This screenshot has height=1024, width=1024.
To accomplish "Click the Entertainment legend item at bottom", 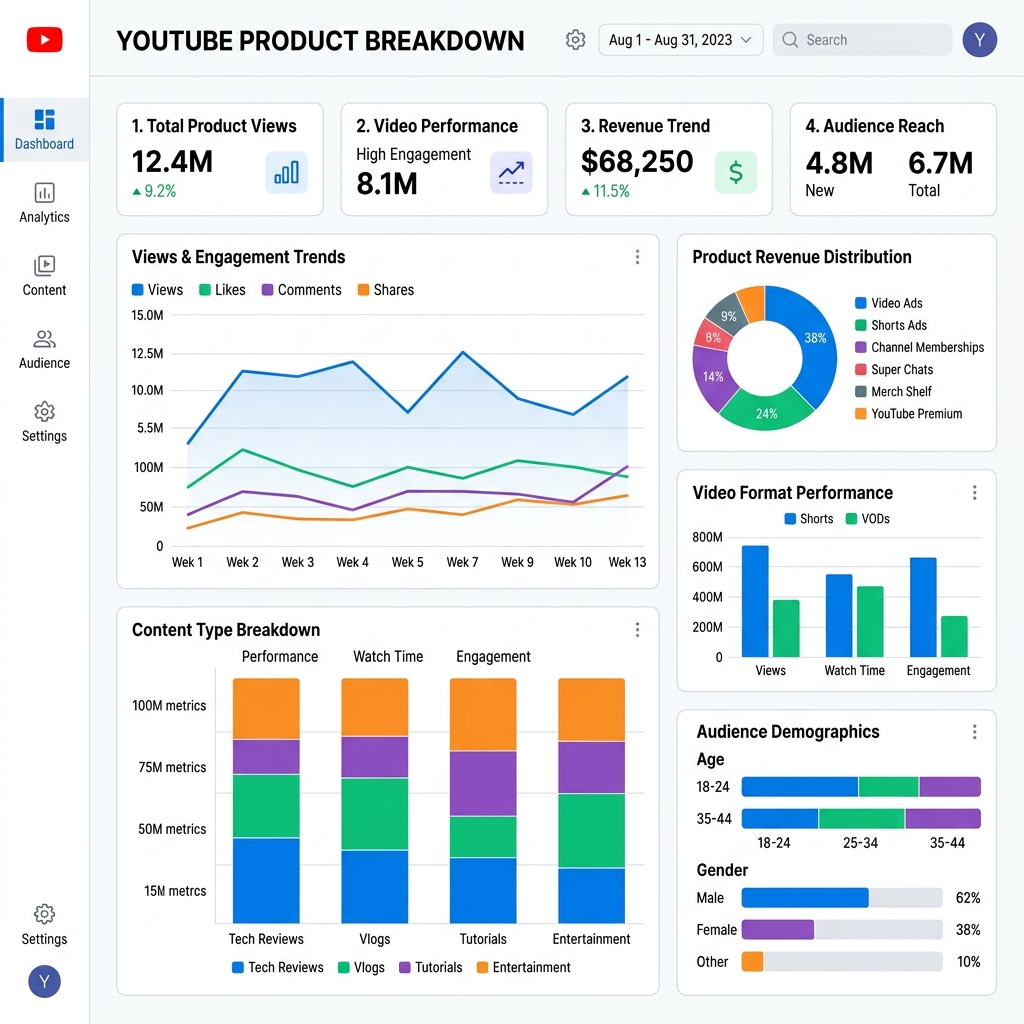I will point(524,967).
